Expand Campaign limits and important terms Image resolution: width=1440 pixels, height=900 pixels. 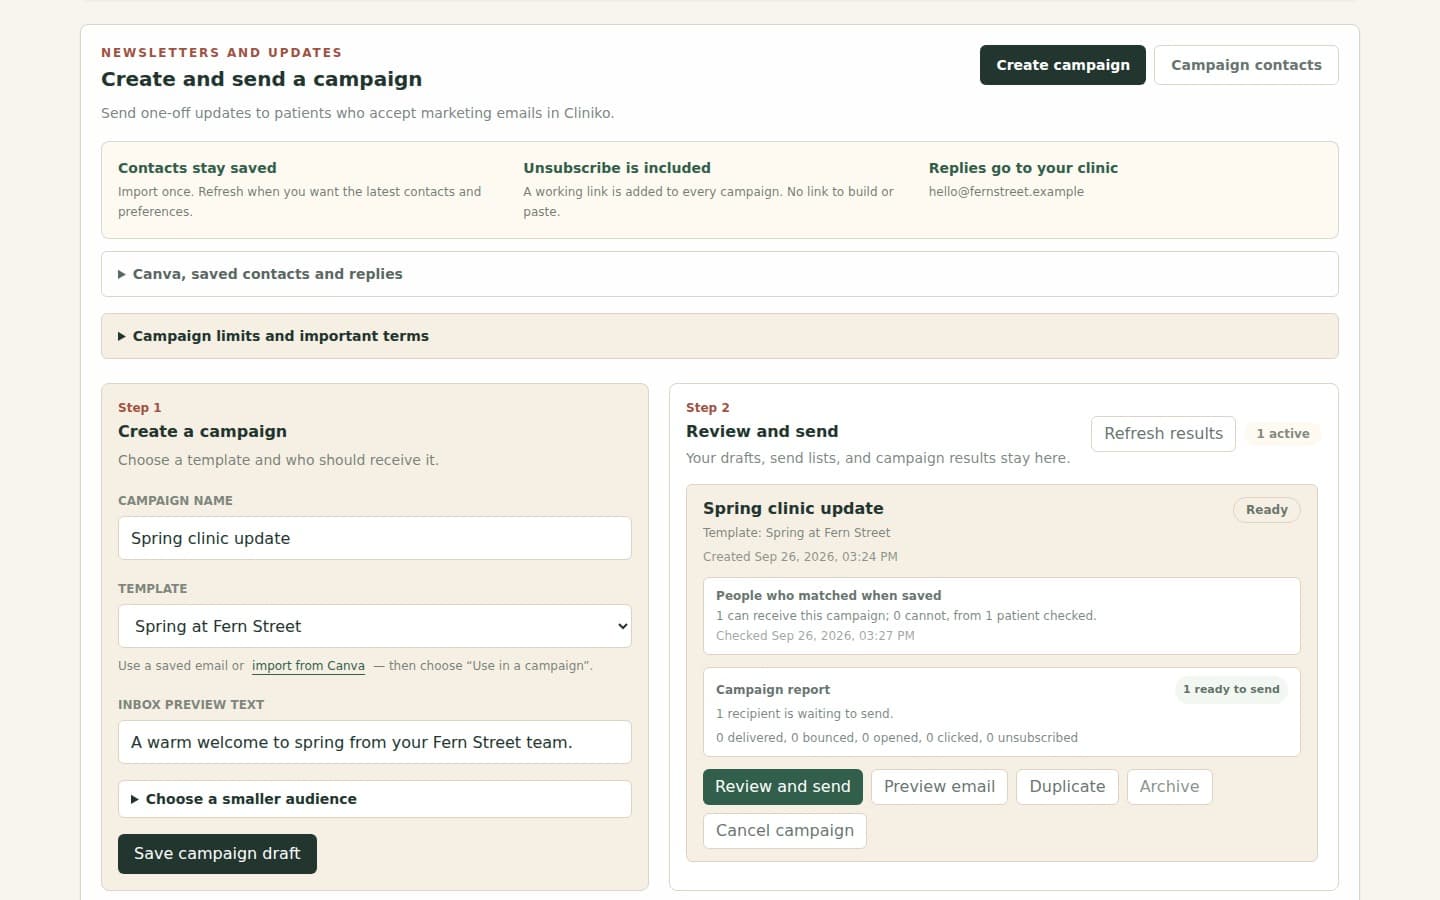[x=720, y=336]
